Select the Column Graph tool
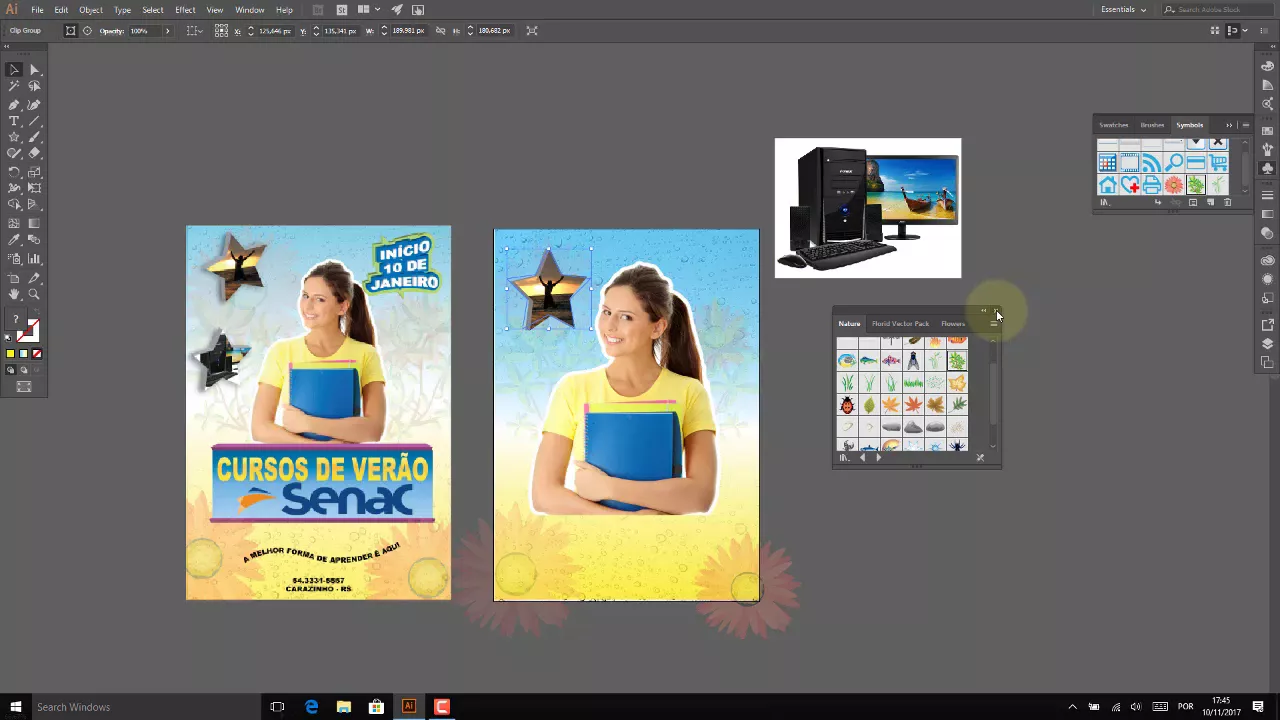The image size is (1280, 720). [34, 259]
